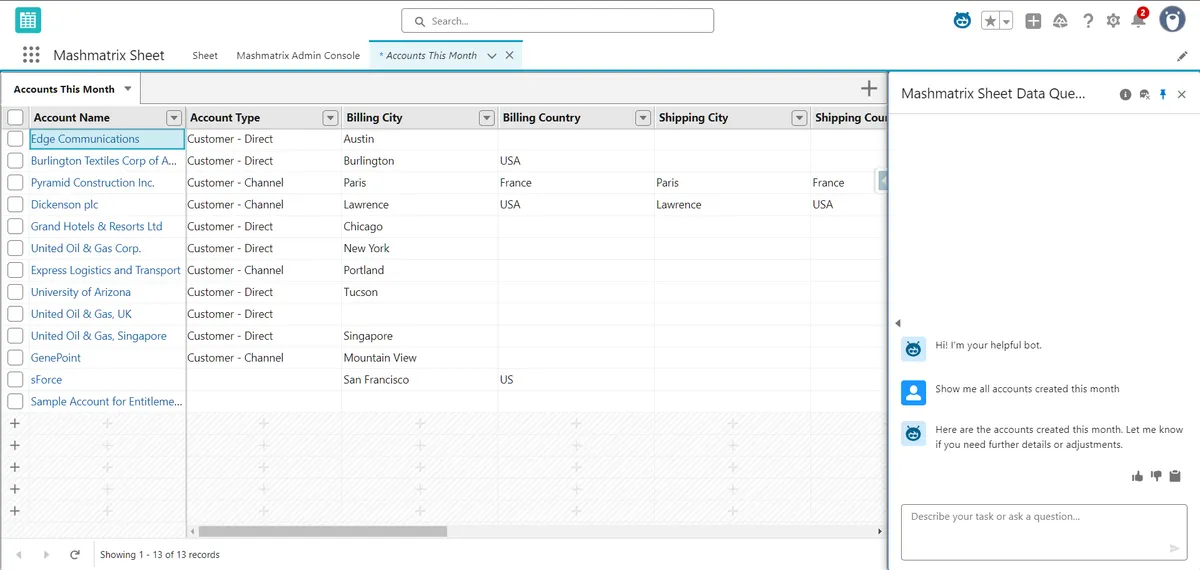Copy bot response with clipboard icon
The image size is (1200, 570).
1175,476
